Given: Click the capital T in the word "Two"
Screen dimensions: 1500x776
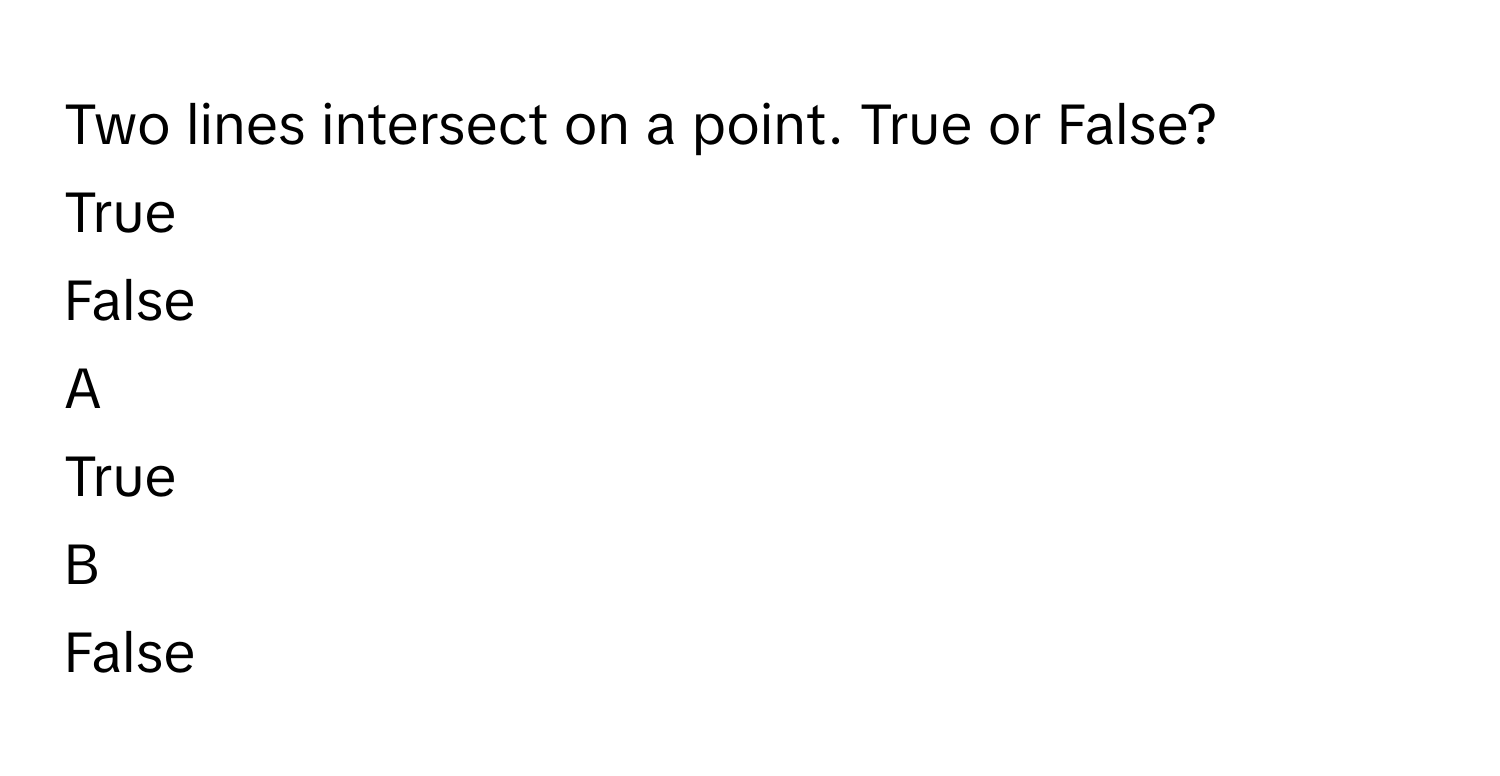Looking at the screenshot, I should click(81, 126).
